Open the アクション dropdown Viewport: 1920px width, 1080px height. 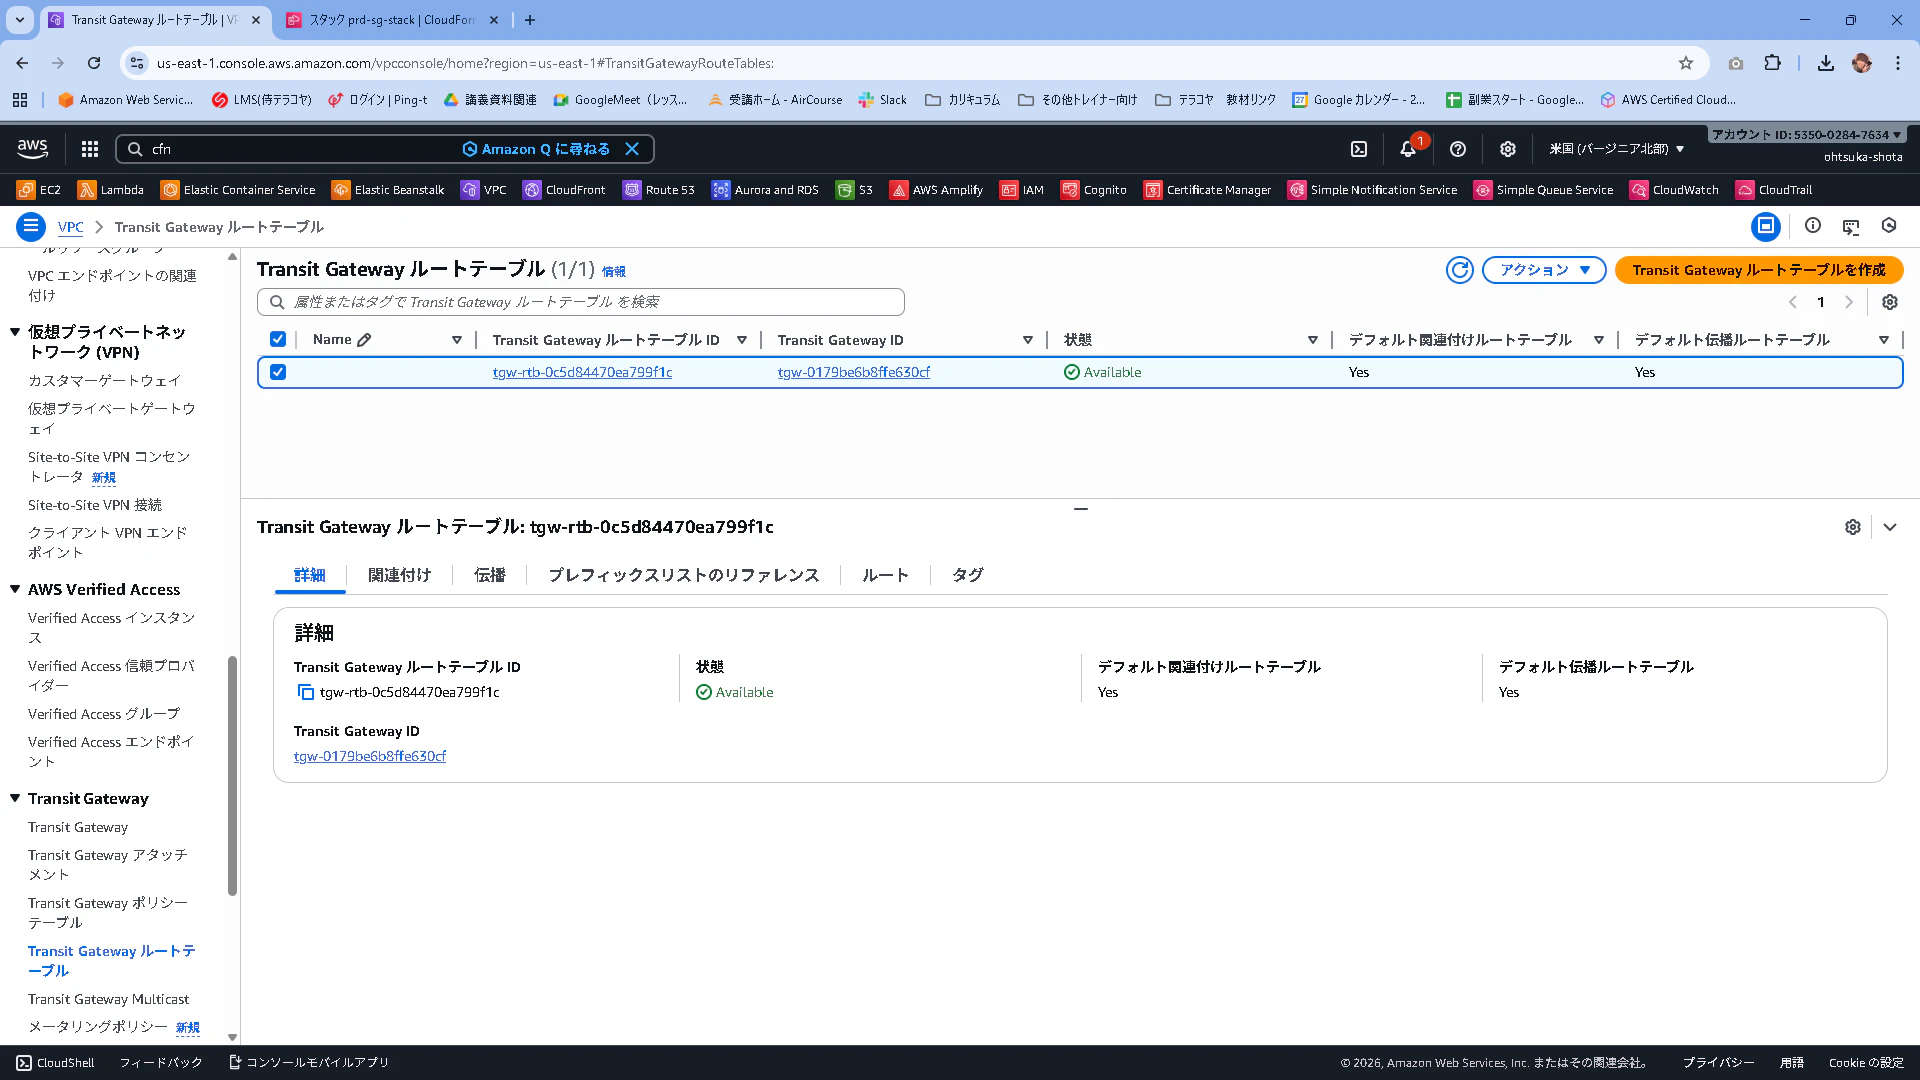[1544, 270]
